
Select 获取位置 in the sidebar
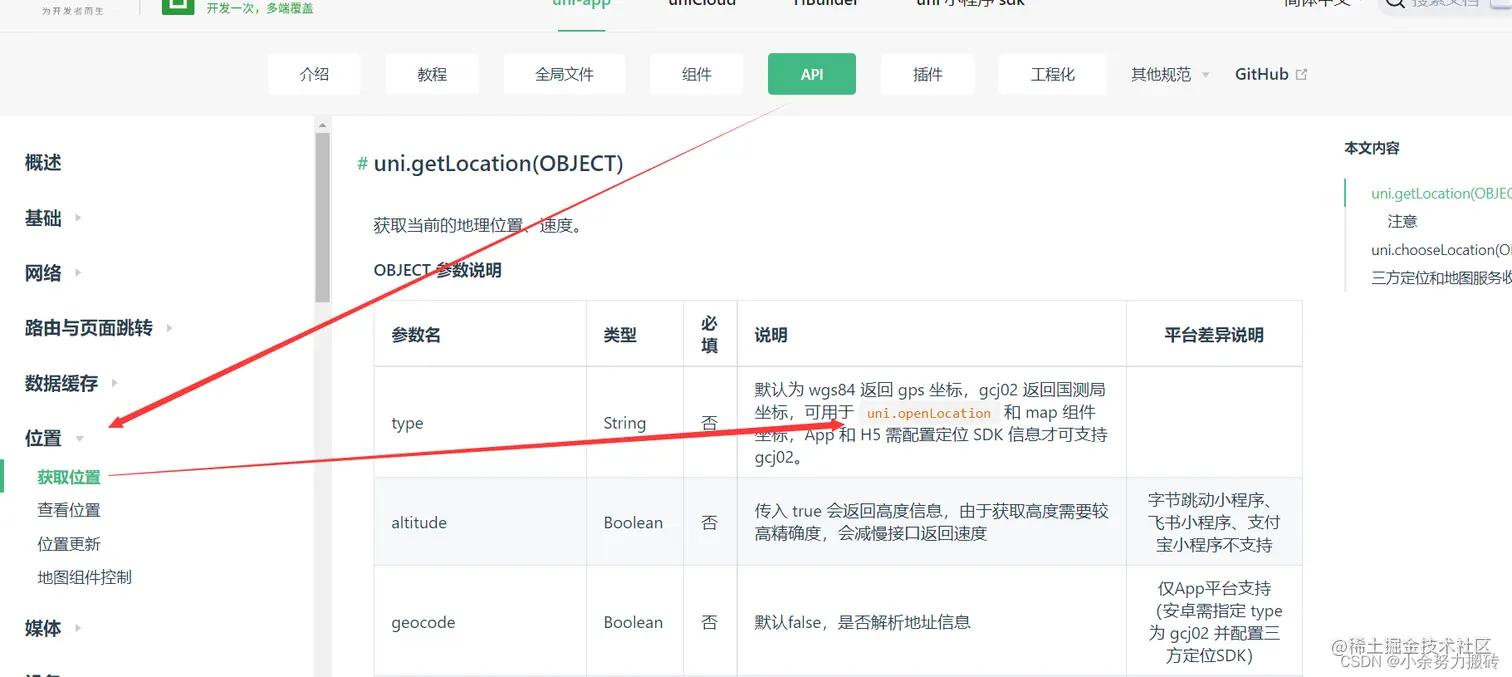pyautogui.click(x=69, y=477)
